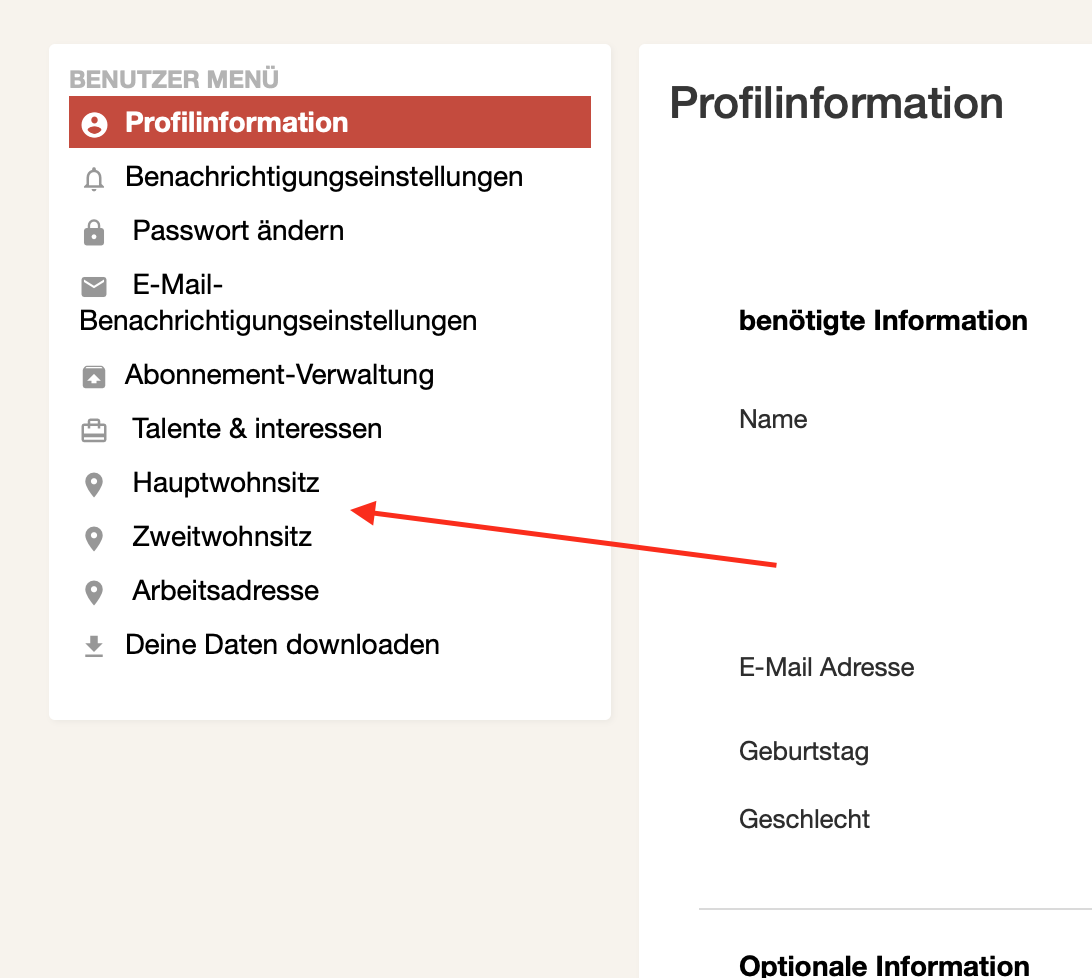Open the Hauptwohnsitz address page
The height and width of the screenshot is (978, 1092).
226,483
